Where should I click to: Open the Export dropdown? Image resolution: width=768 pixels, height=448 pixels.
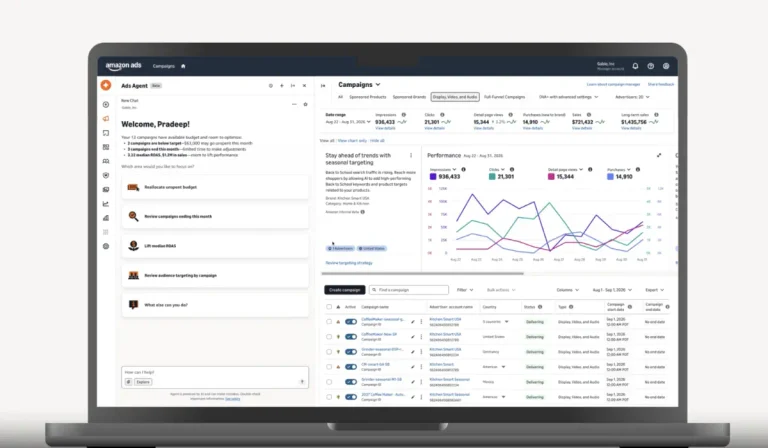tap(654, 290)
